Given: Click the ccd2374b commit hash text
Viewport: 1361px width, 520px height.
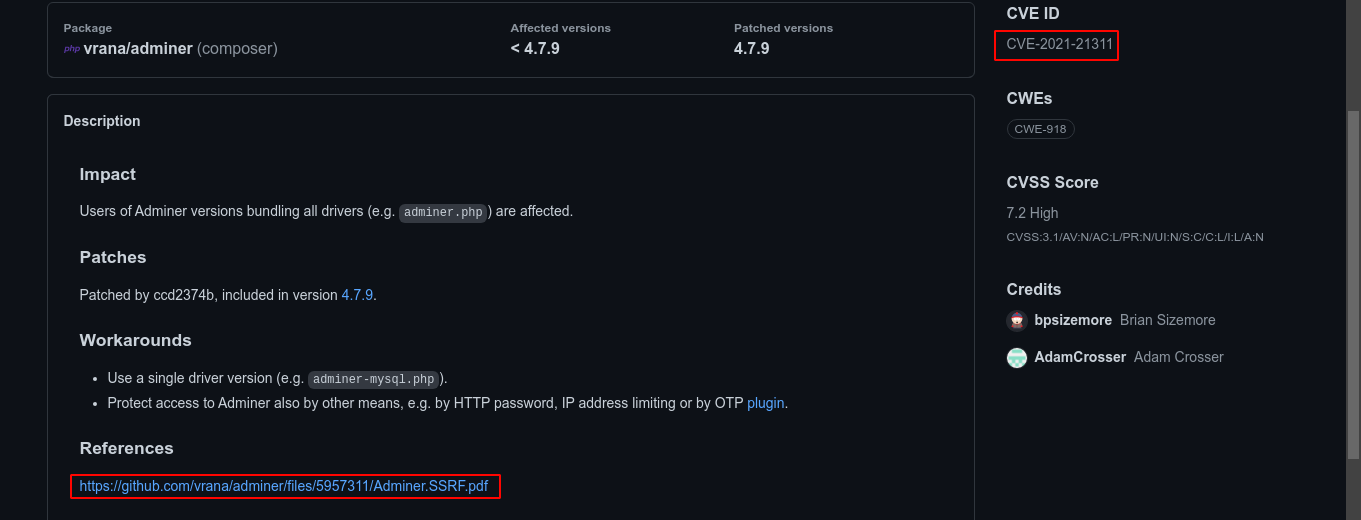Looking at the screenshot, I should pyautogui.click(x=183, y=295).
